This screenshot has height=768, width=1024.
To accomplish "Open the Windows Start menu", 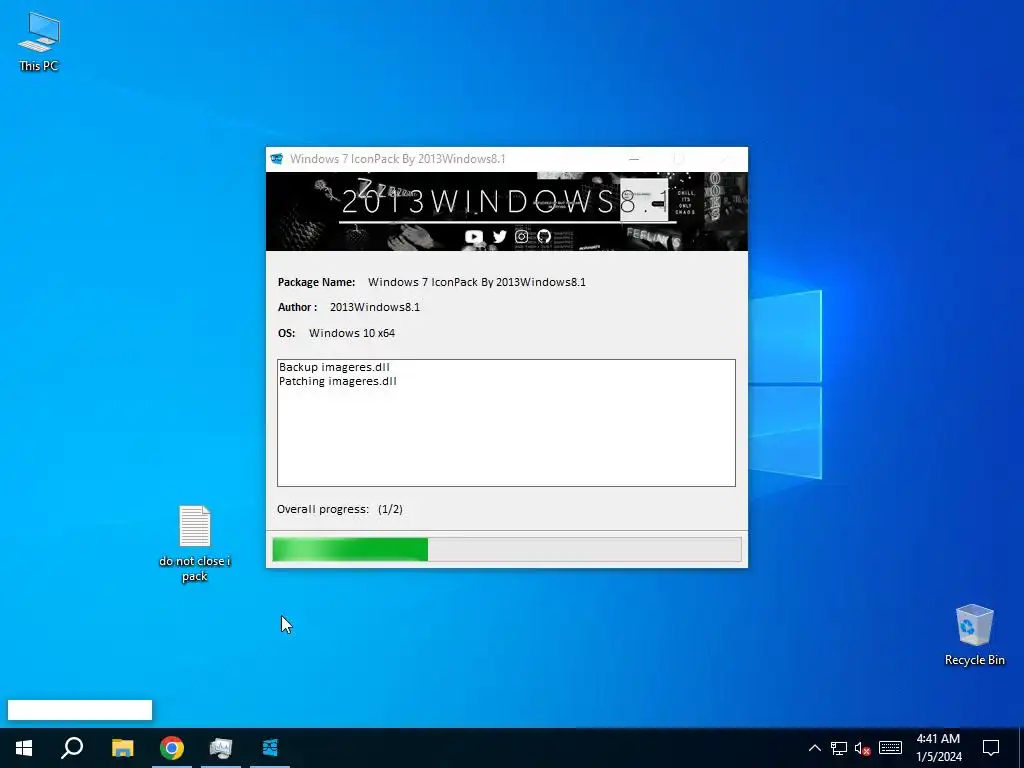I will 24,748.
